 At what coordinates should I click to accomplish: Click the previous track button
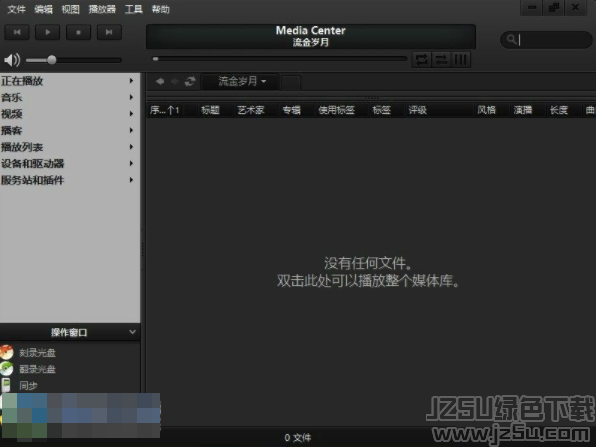pyautogui.click(x=17, y=32)
